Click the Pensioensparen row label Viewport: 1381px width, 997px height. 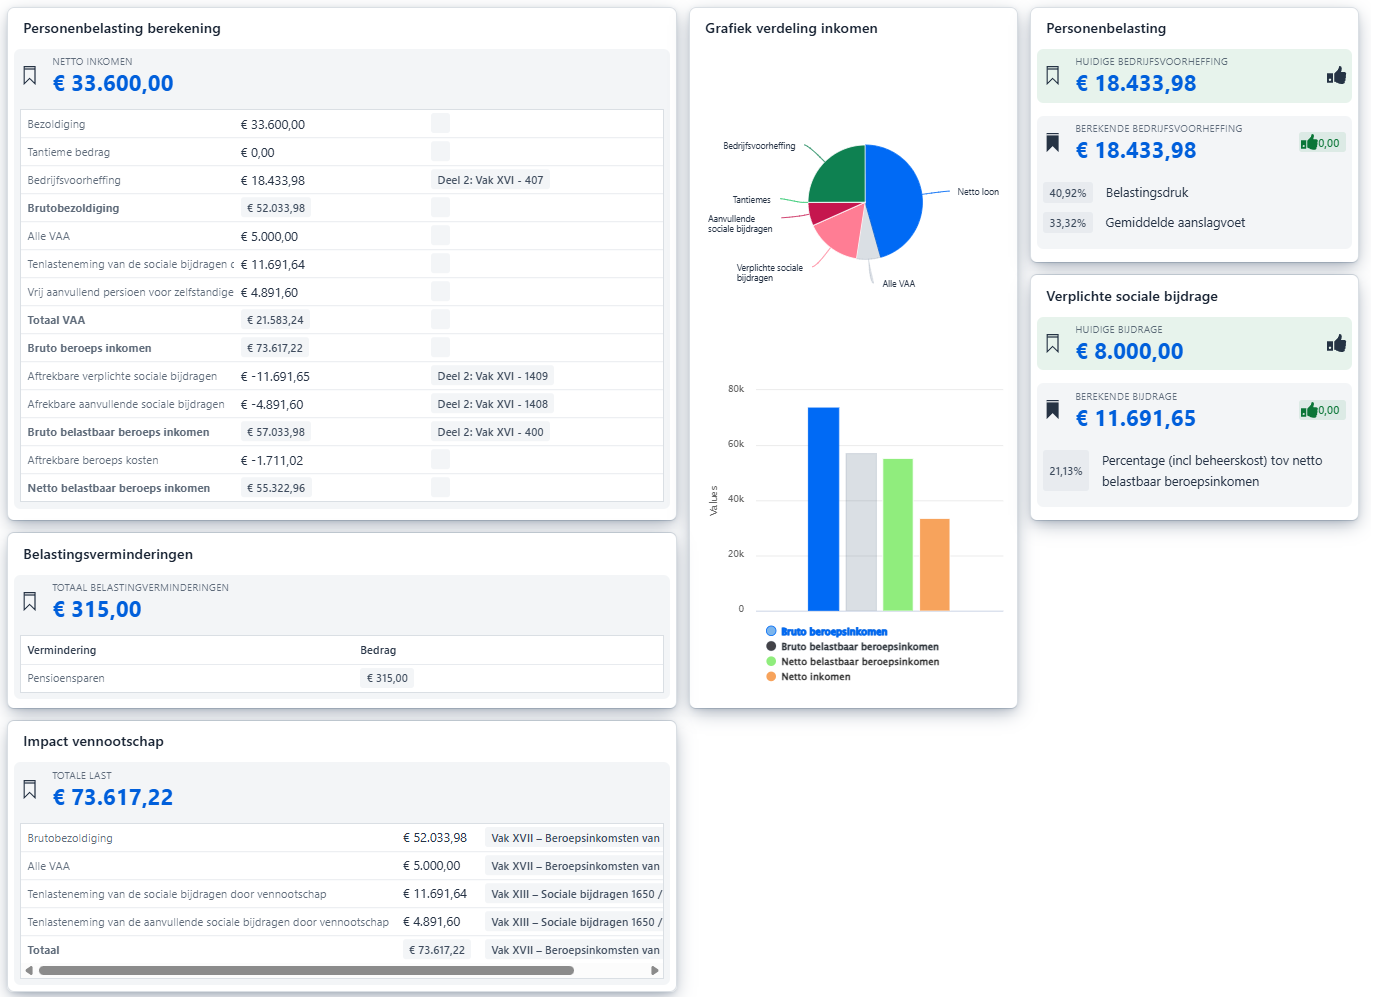point(66,678)
